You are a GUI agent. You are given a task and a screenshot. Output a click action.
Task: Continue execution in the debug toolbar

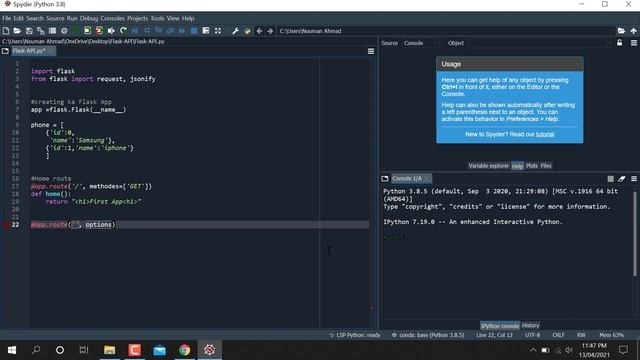(182, 31)
